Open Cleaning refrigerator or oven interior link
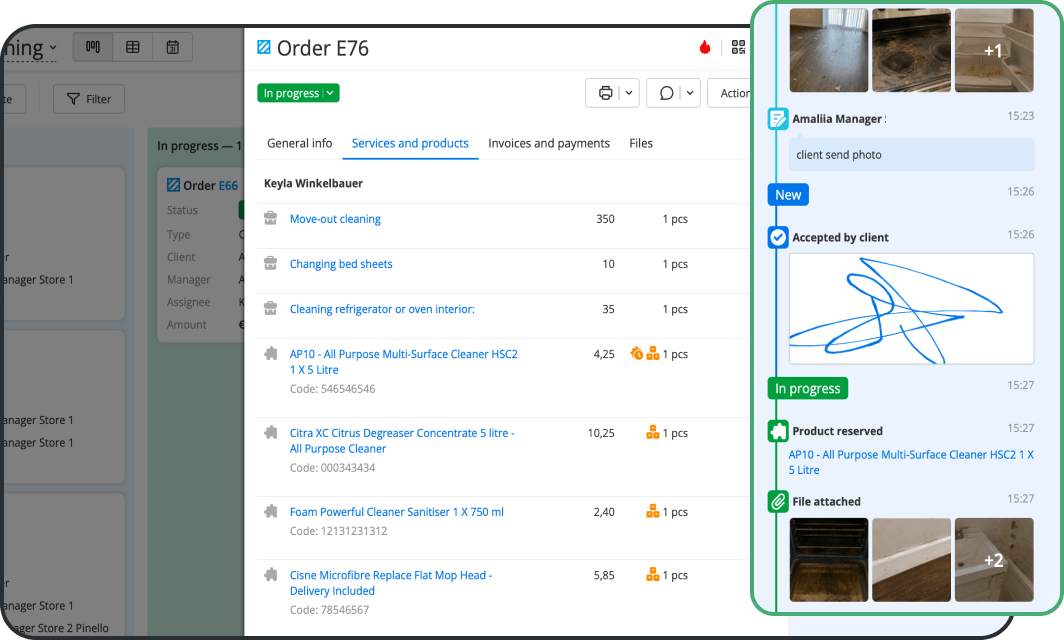 (x=382, y=309)
